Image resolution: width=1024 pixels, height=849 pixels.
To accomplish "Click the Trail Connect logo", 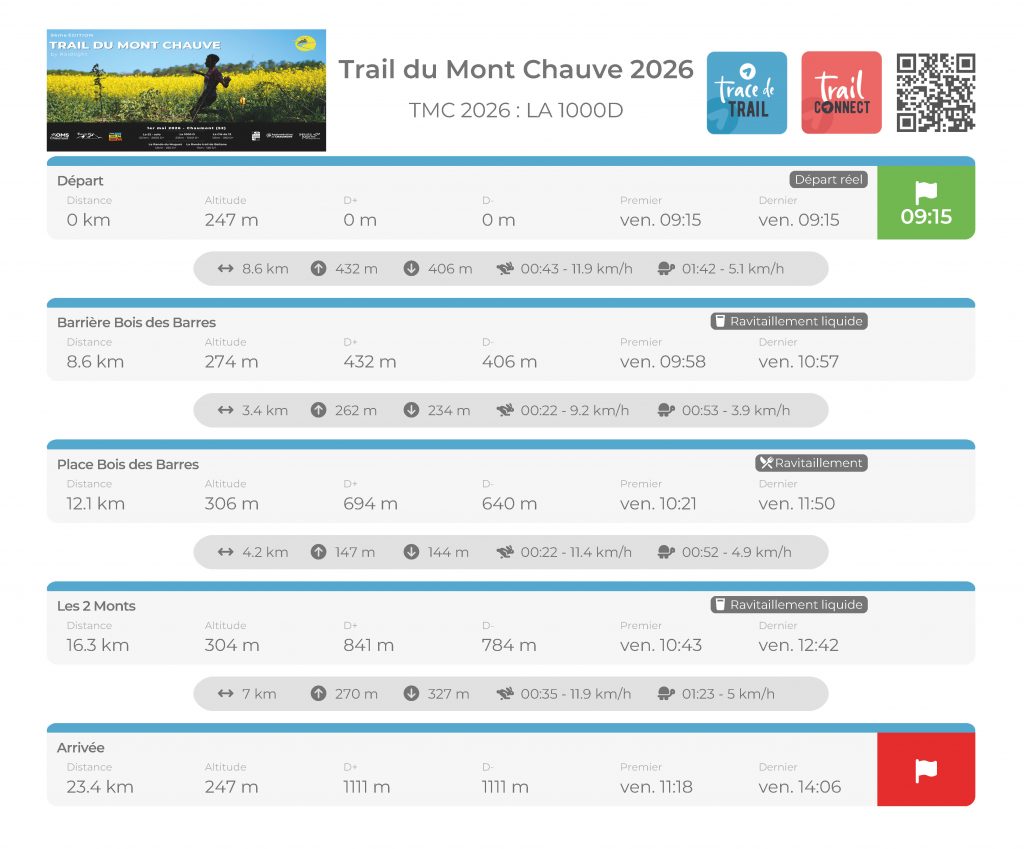I will coord(841,92).
